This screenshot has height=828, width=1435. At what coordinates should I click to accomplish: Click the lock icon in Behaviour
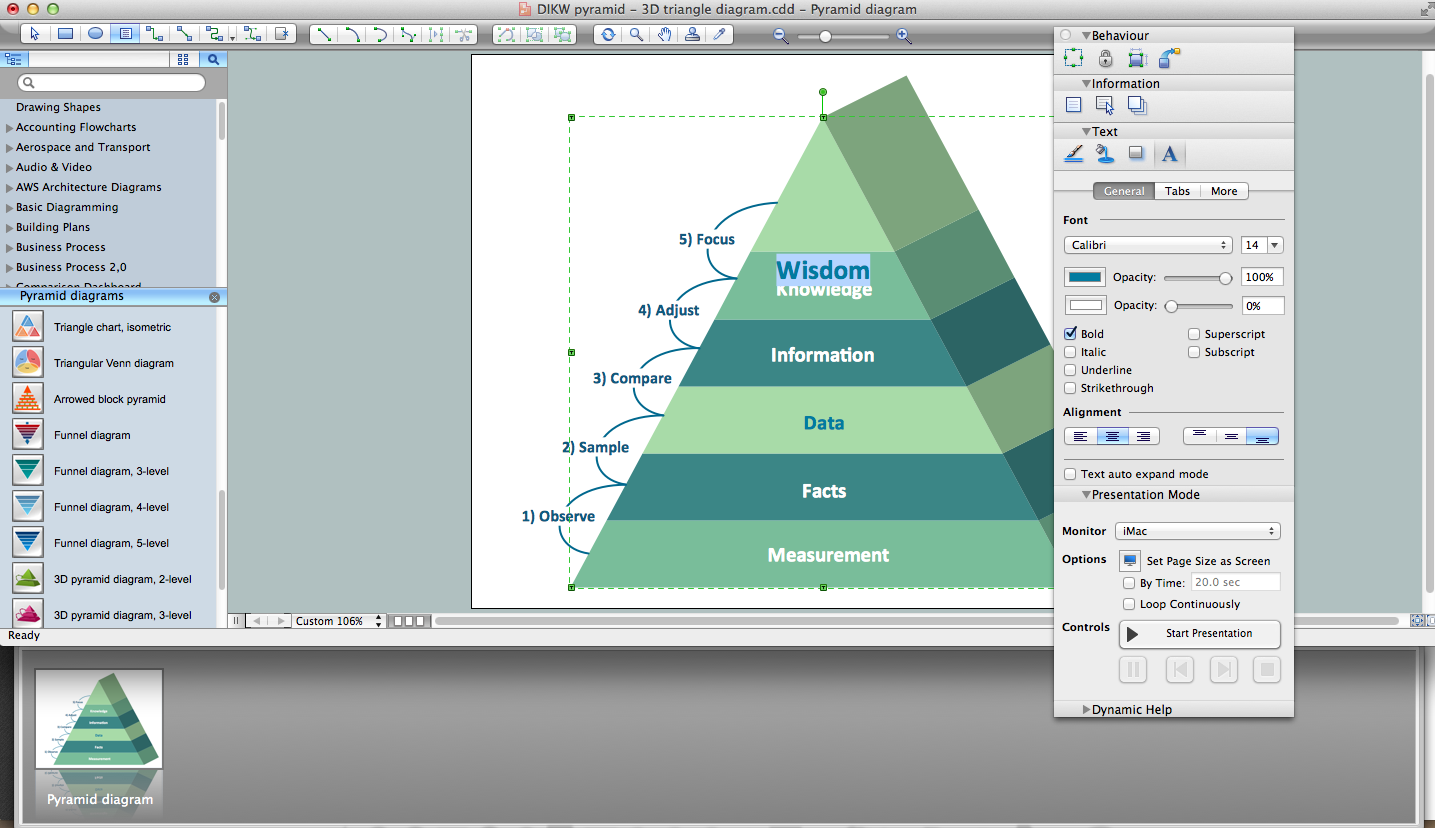pyautogui.click(x=1105, y=59)
